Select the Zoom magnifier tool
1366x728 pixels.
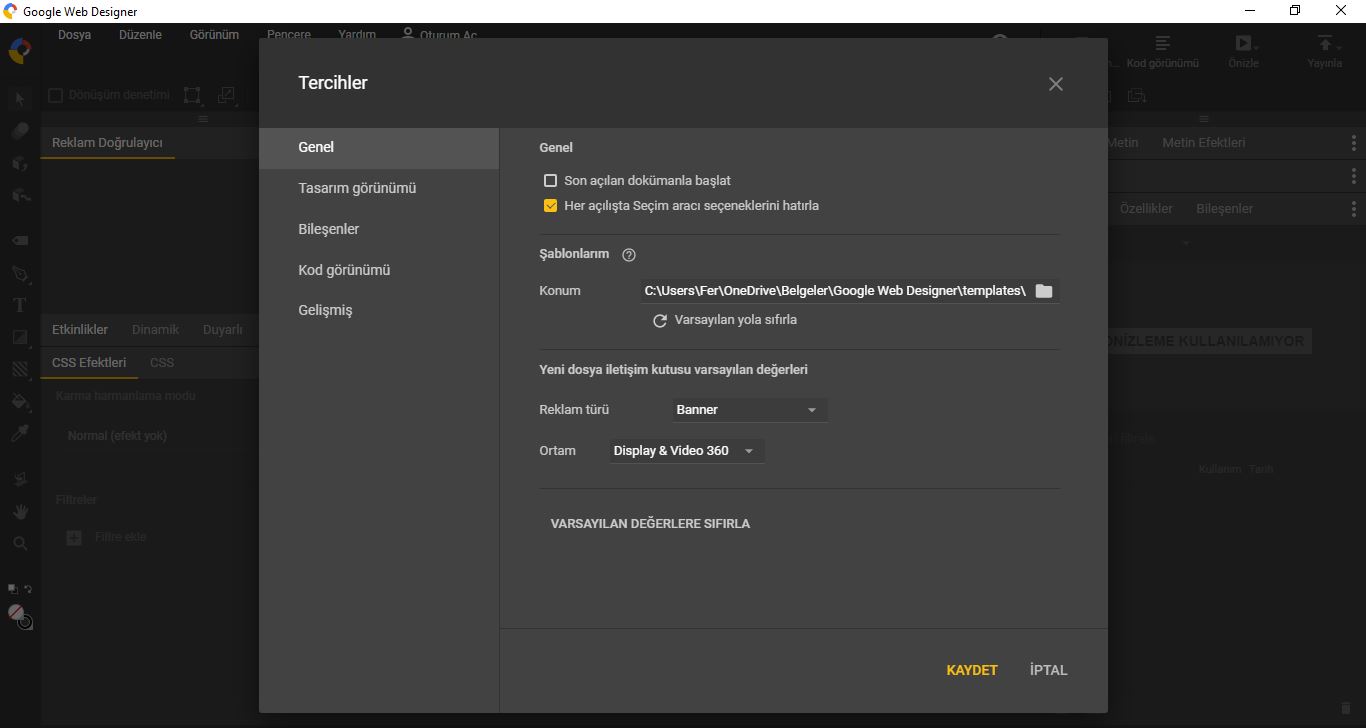tap(20, 543)
